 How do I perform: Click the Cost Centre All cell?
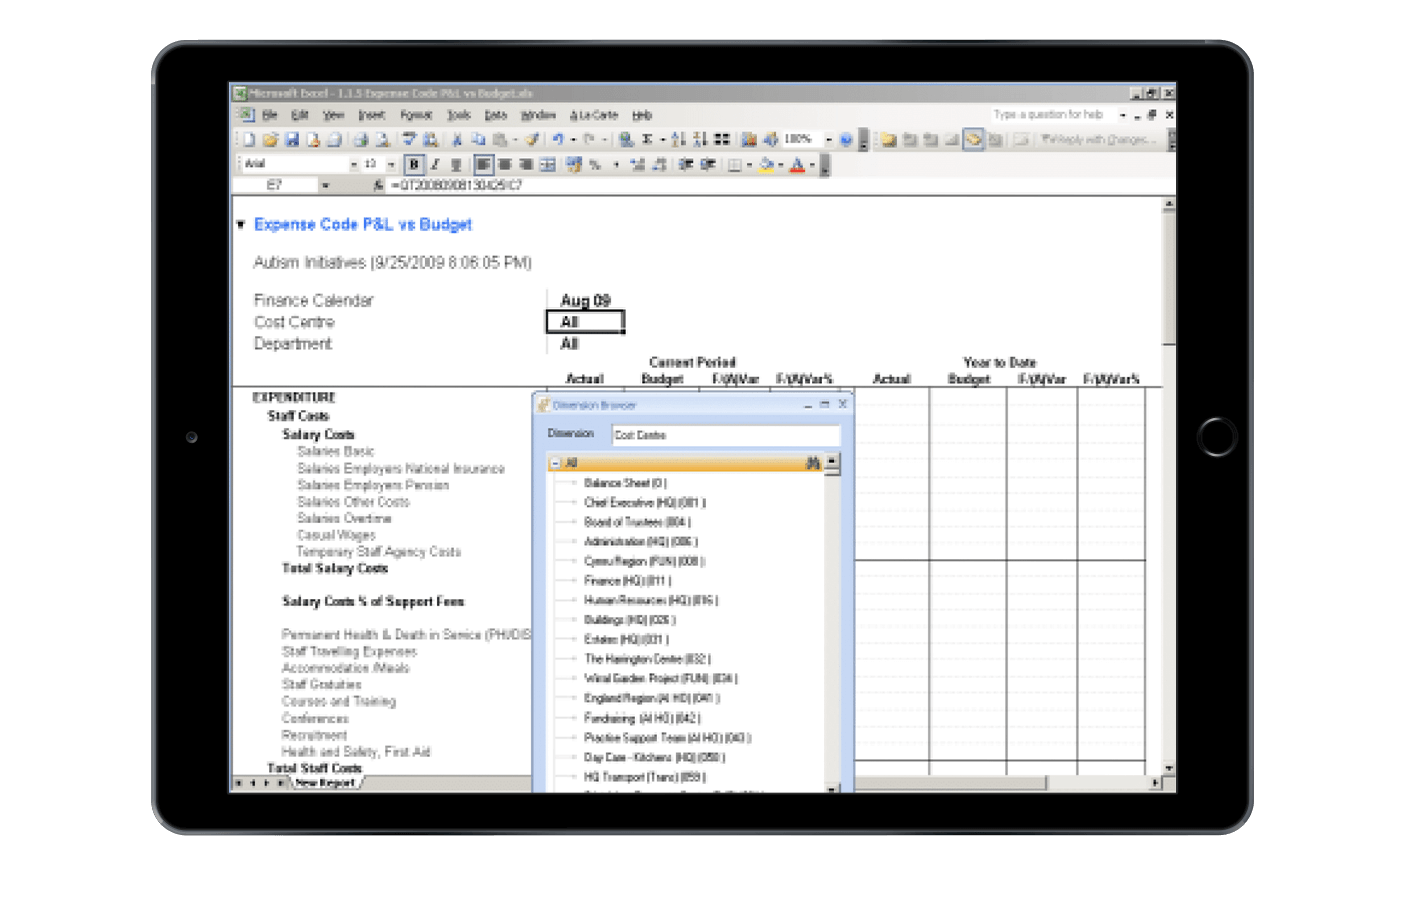[x=585, y=322]
